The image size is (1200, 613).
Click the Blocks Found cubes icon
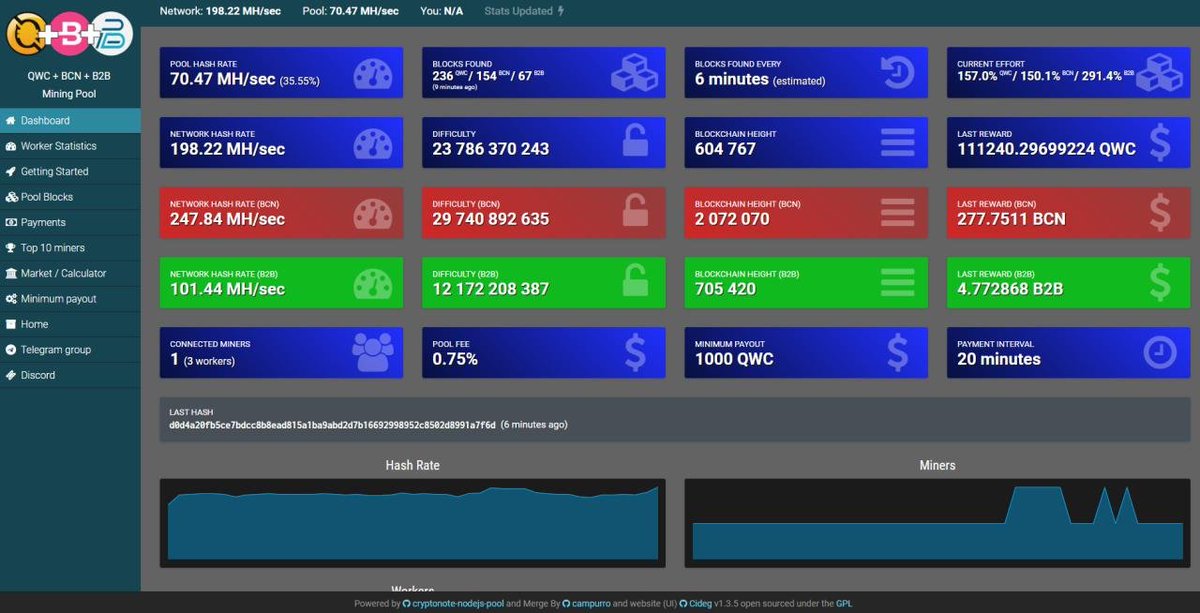pos(633,73)
